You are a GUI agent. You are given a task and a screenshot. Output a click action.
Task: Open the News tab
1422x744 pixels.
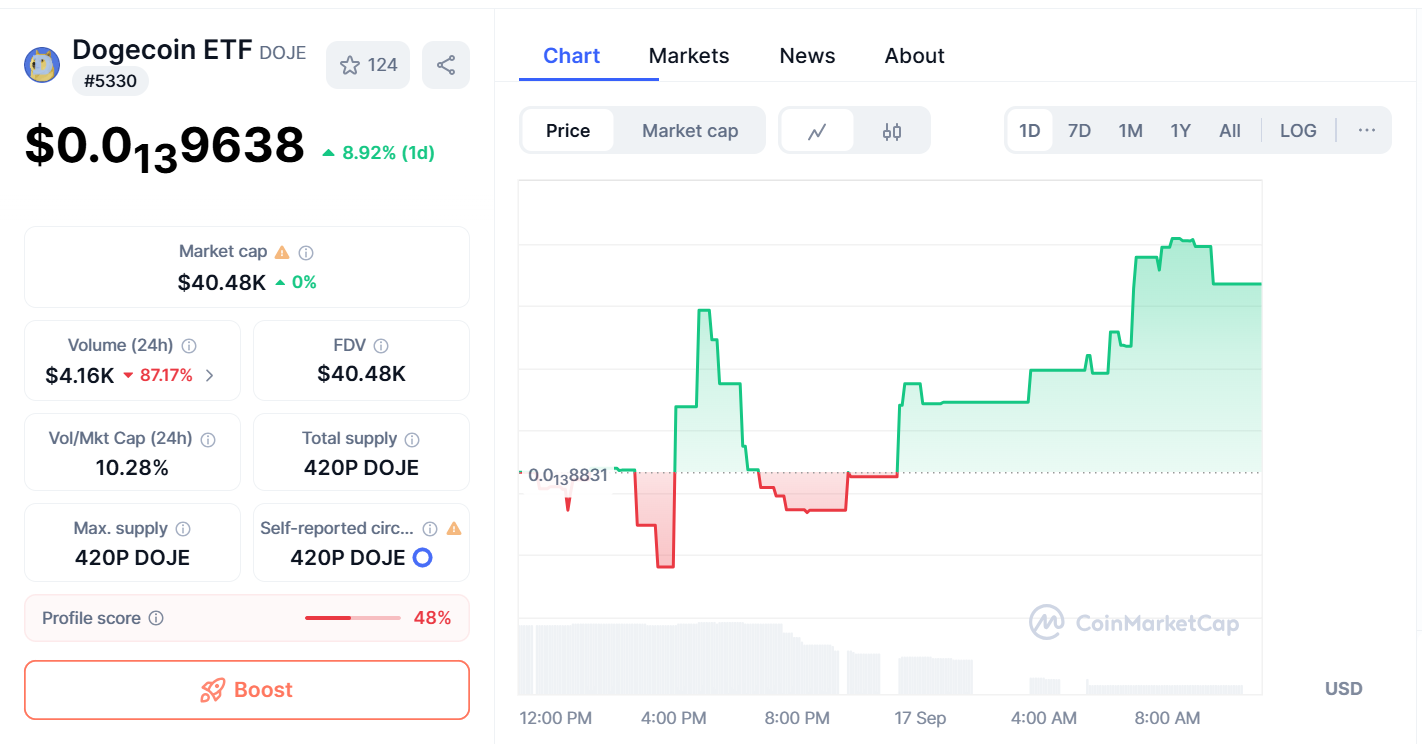click(807, 56)
